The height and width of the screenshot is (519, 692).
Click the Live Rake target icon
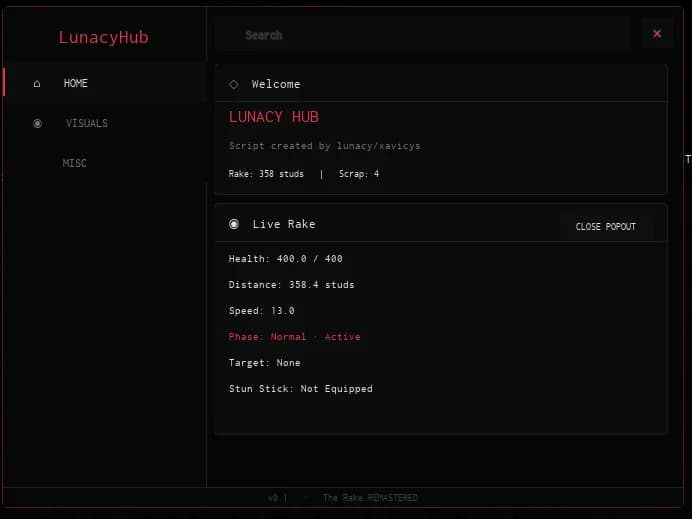234,224
